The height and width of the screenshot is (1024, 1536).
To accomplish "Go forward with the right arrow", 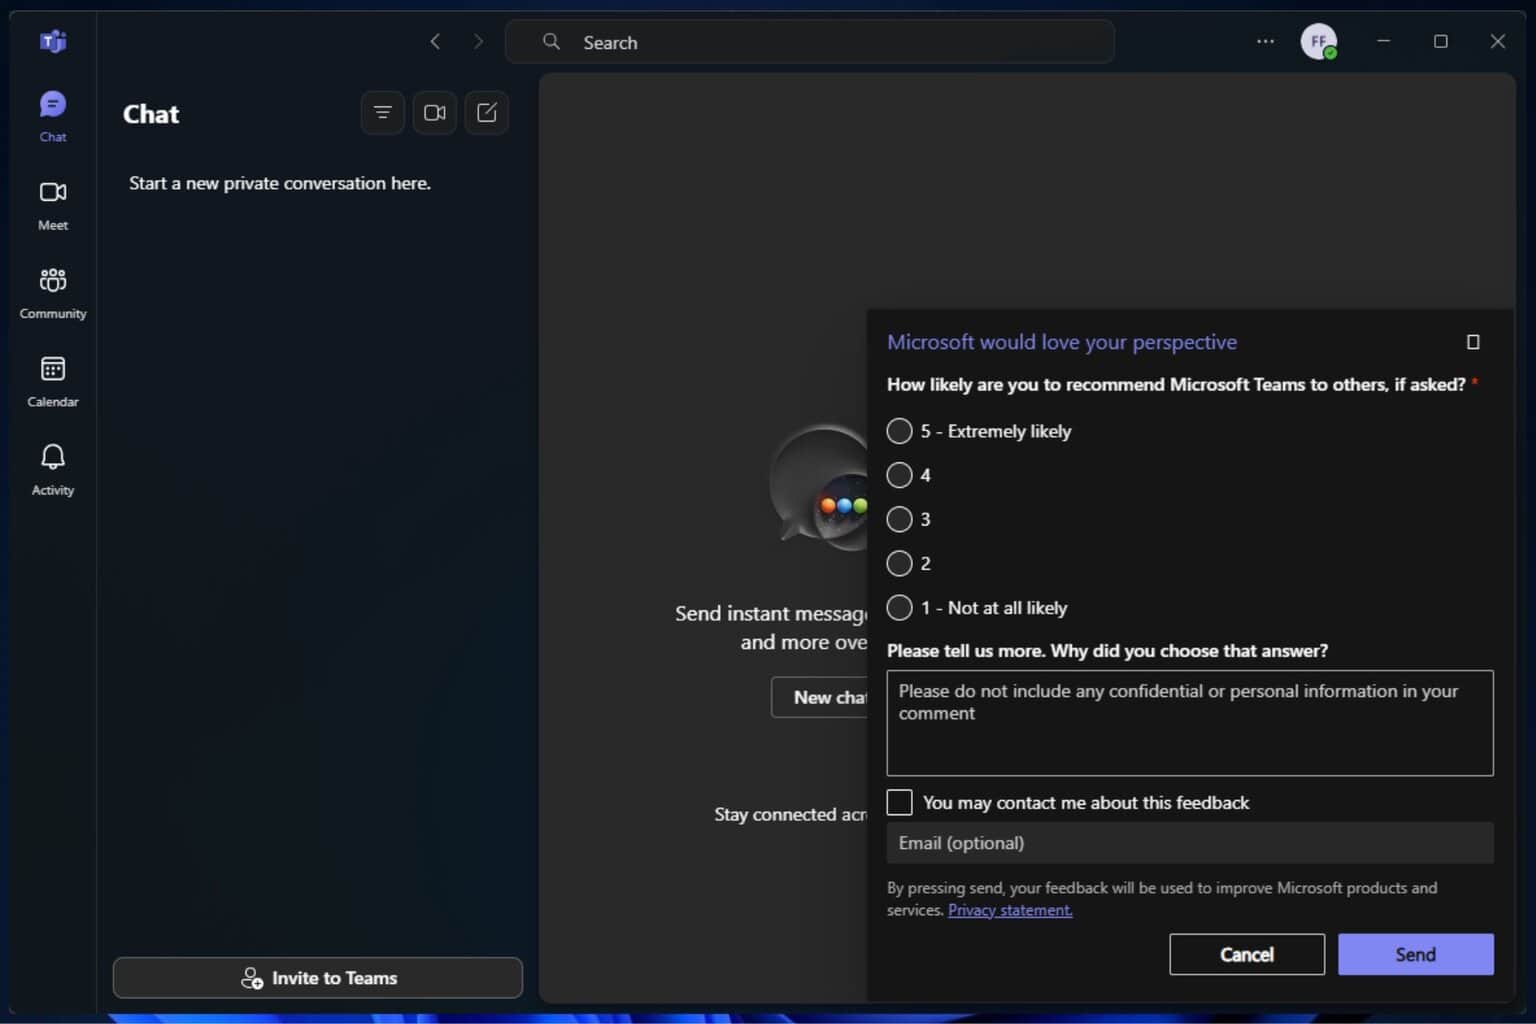I will [x=478, y=41].
